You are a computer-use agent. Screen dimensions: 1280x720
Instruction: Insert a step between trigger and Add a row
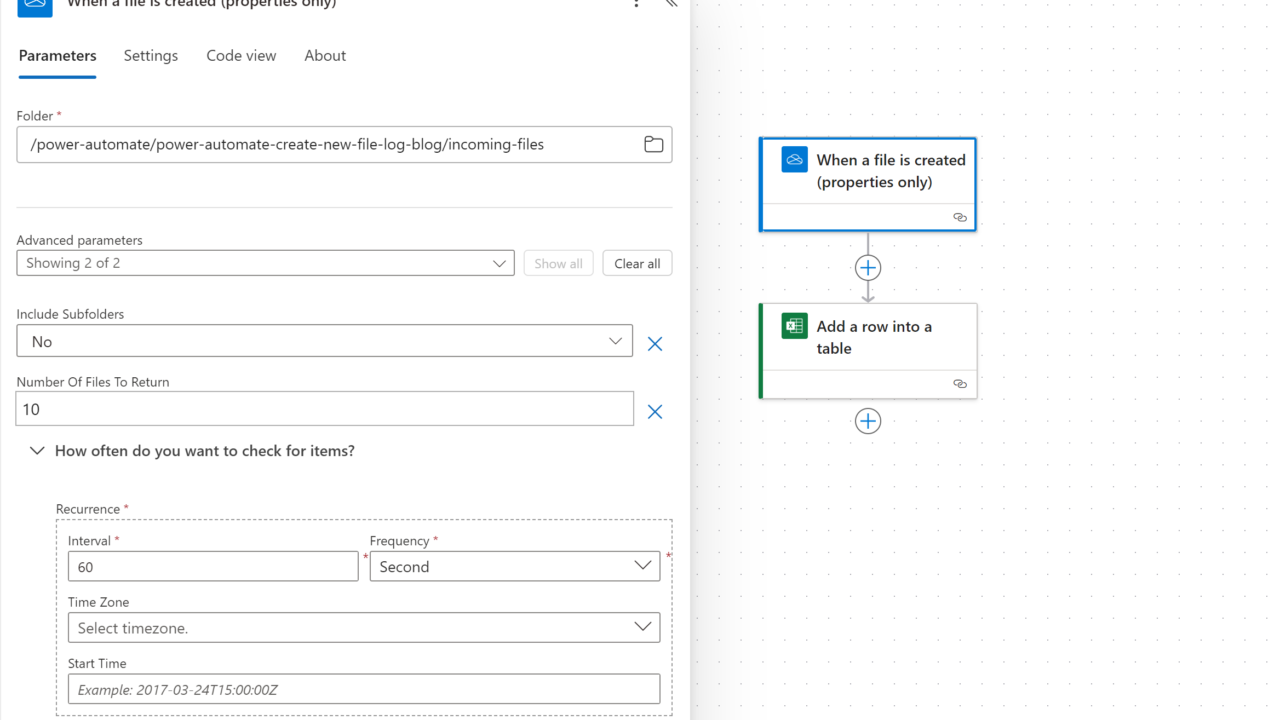(868, 268)
